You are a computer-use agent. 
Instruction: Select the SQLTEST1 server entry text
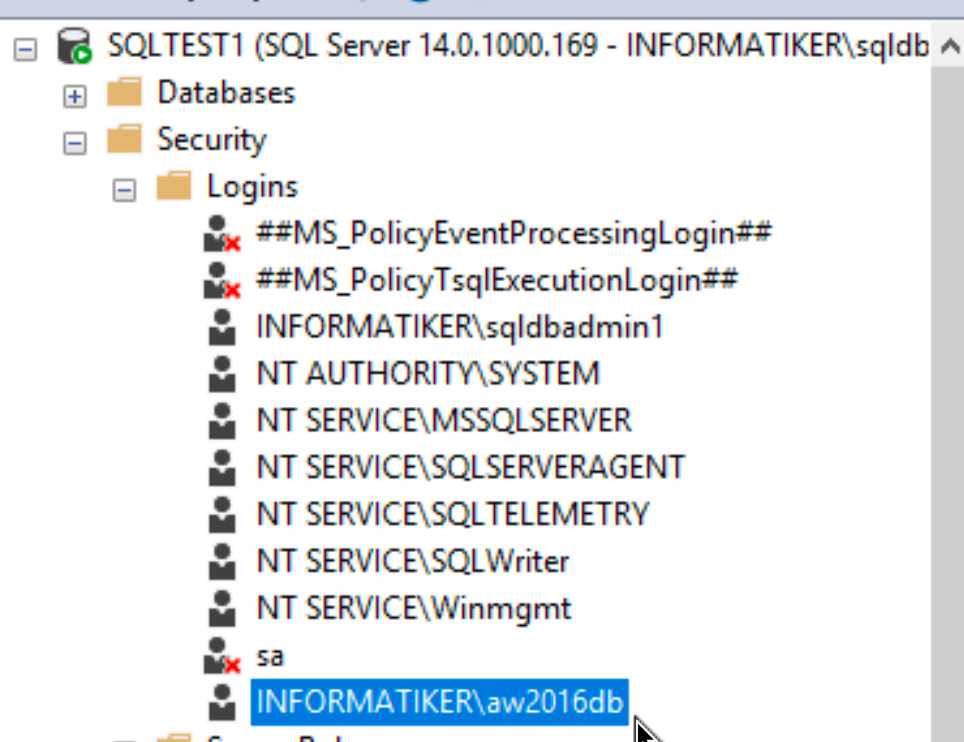[x=518, y=46]
